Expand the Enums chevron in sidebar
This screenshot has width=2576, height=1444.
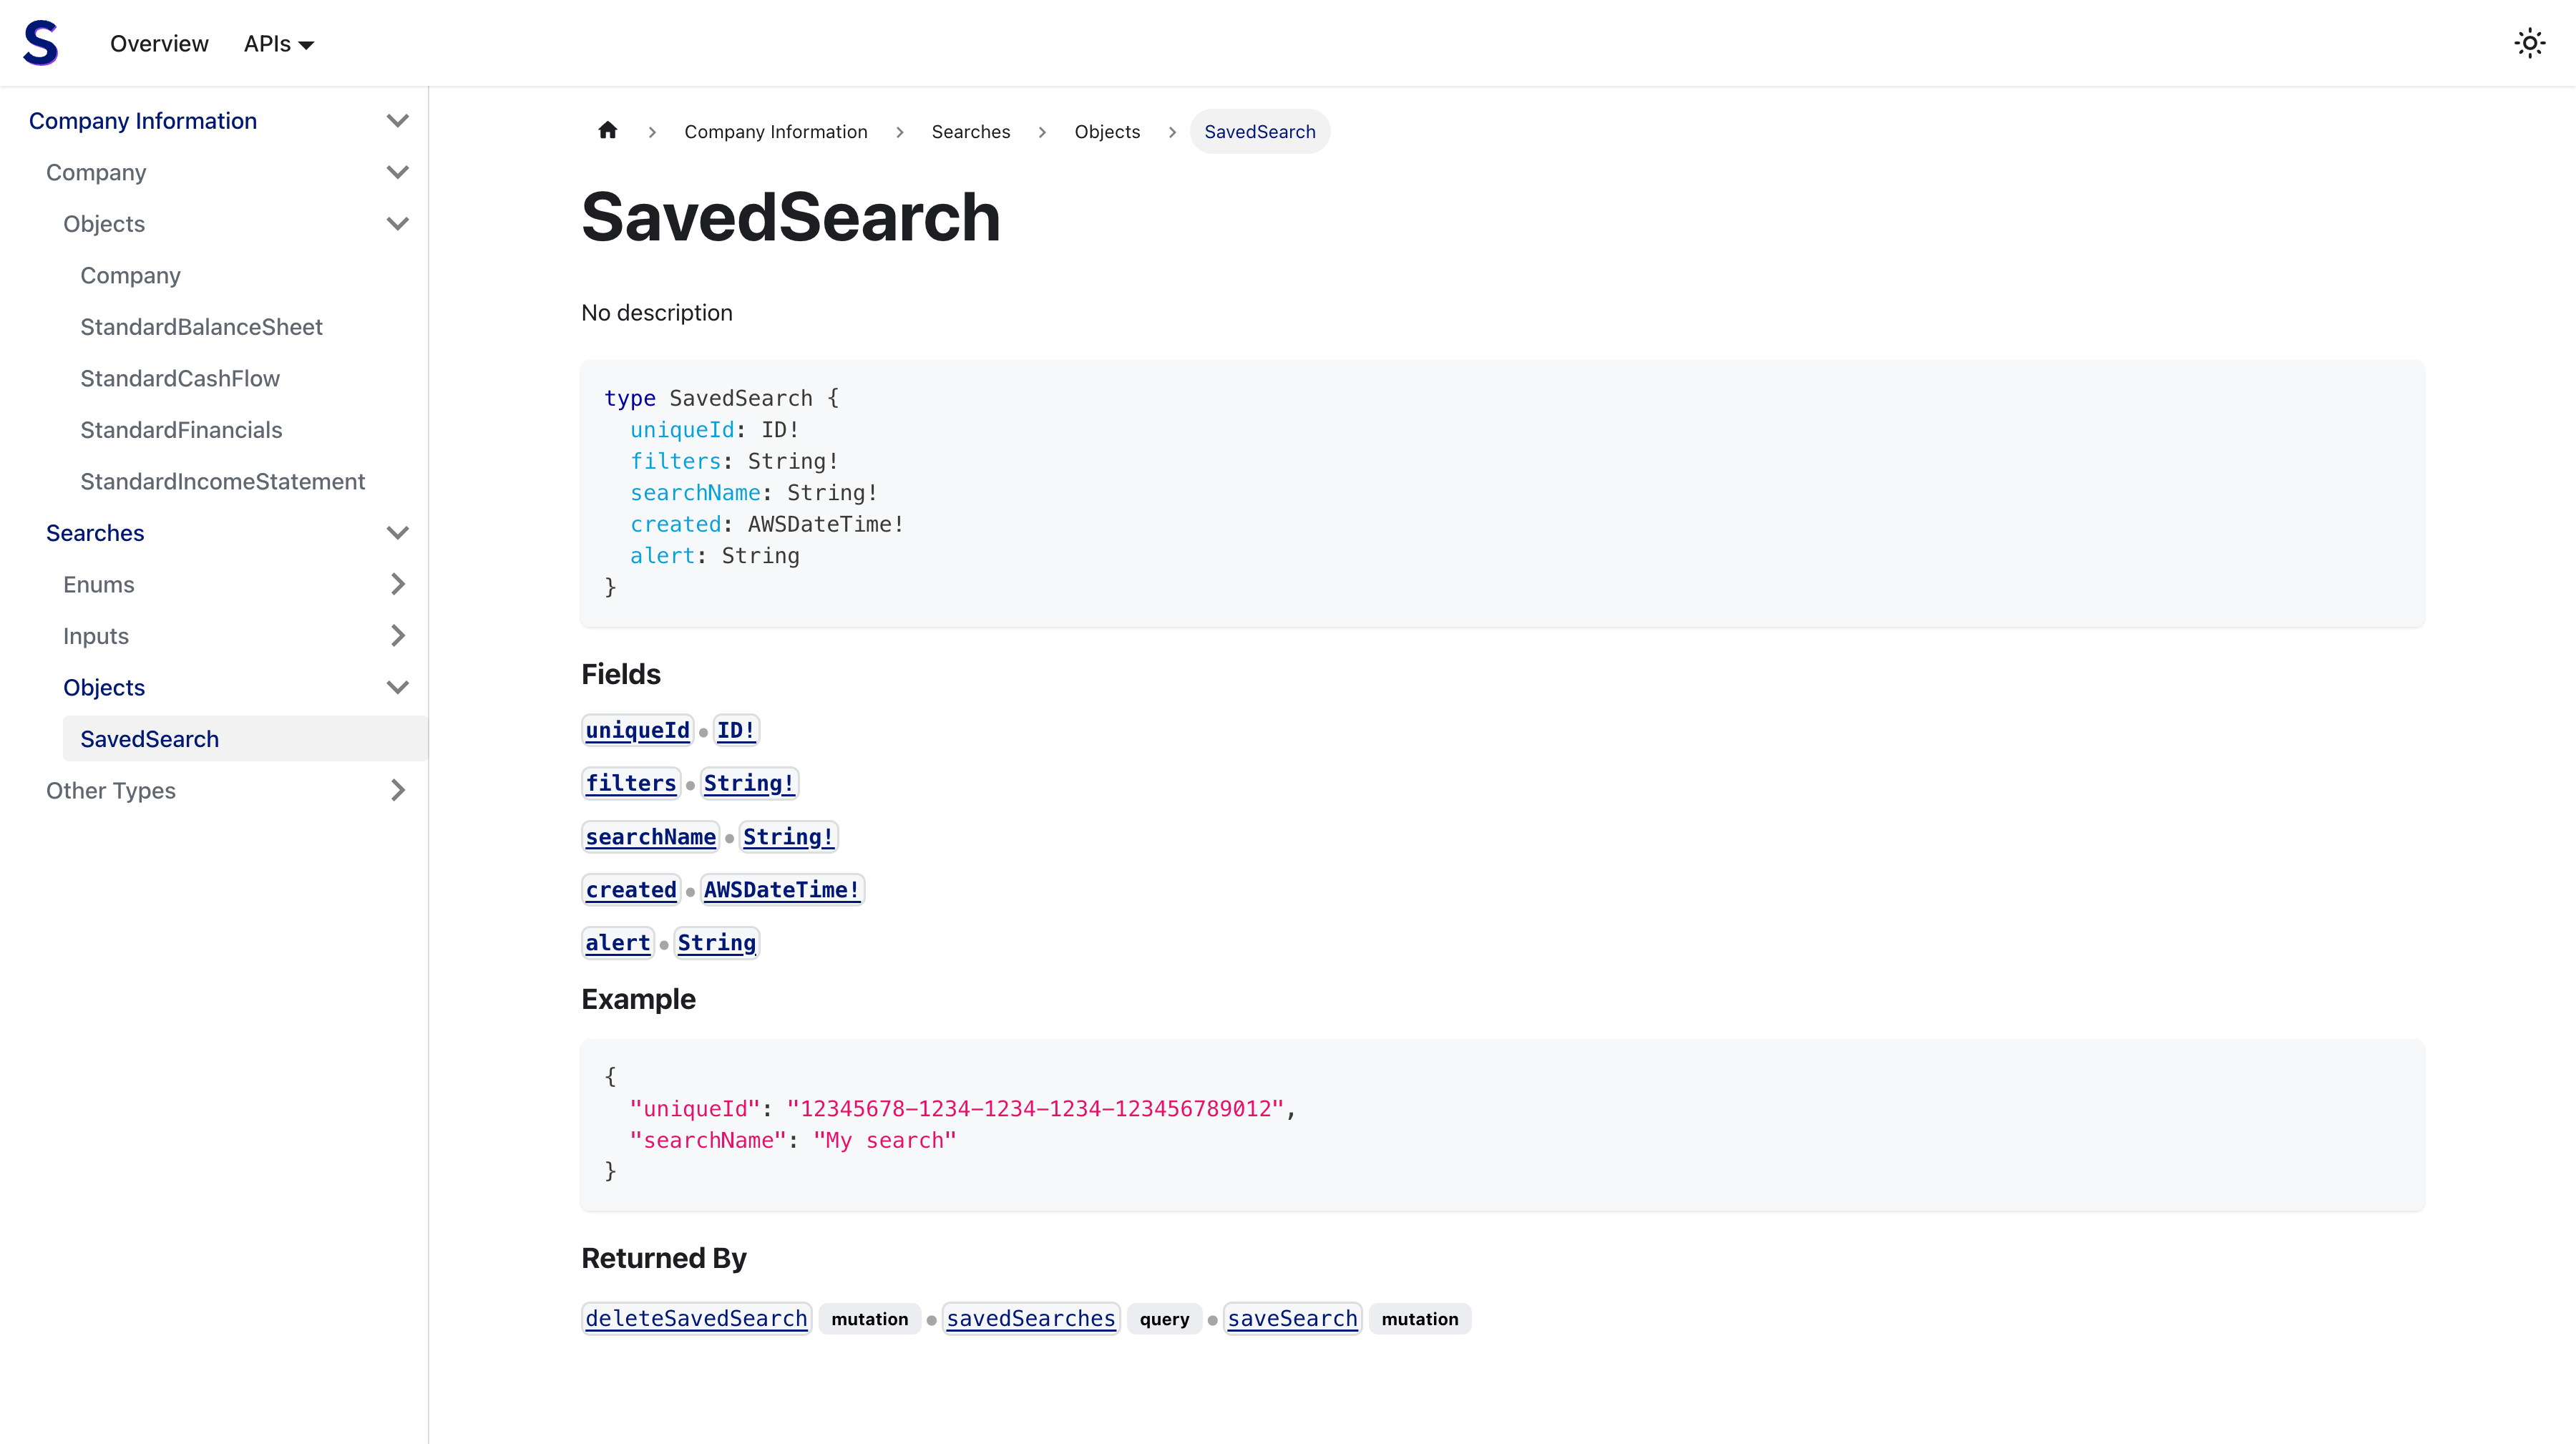tap(397, 584)
